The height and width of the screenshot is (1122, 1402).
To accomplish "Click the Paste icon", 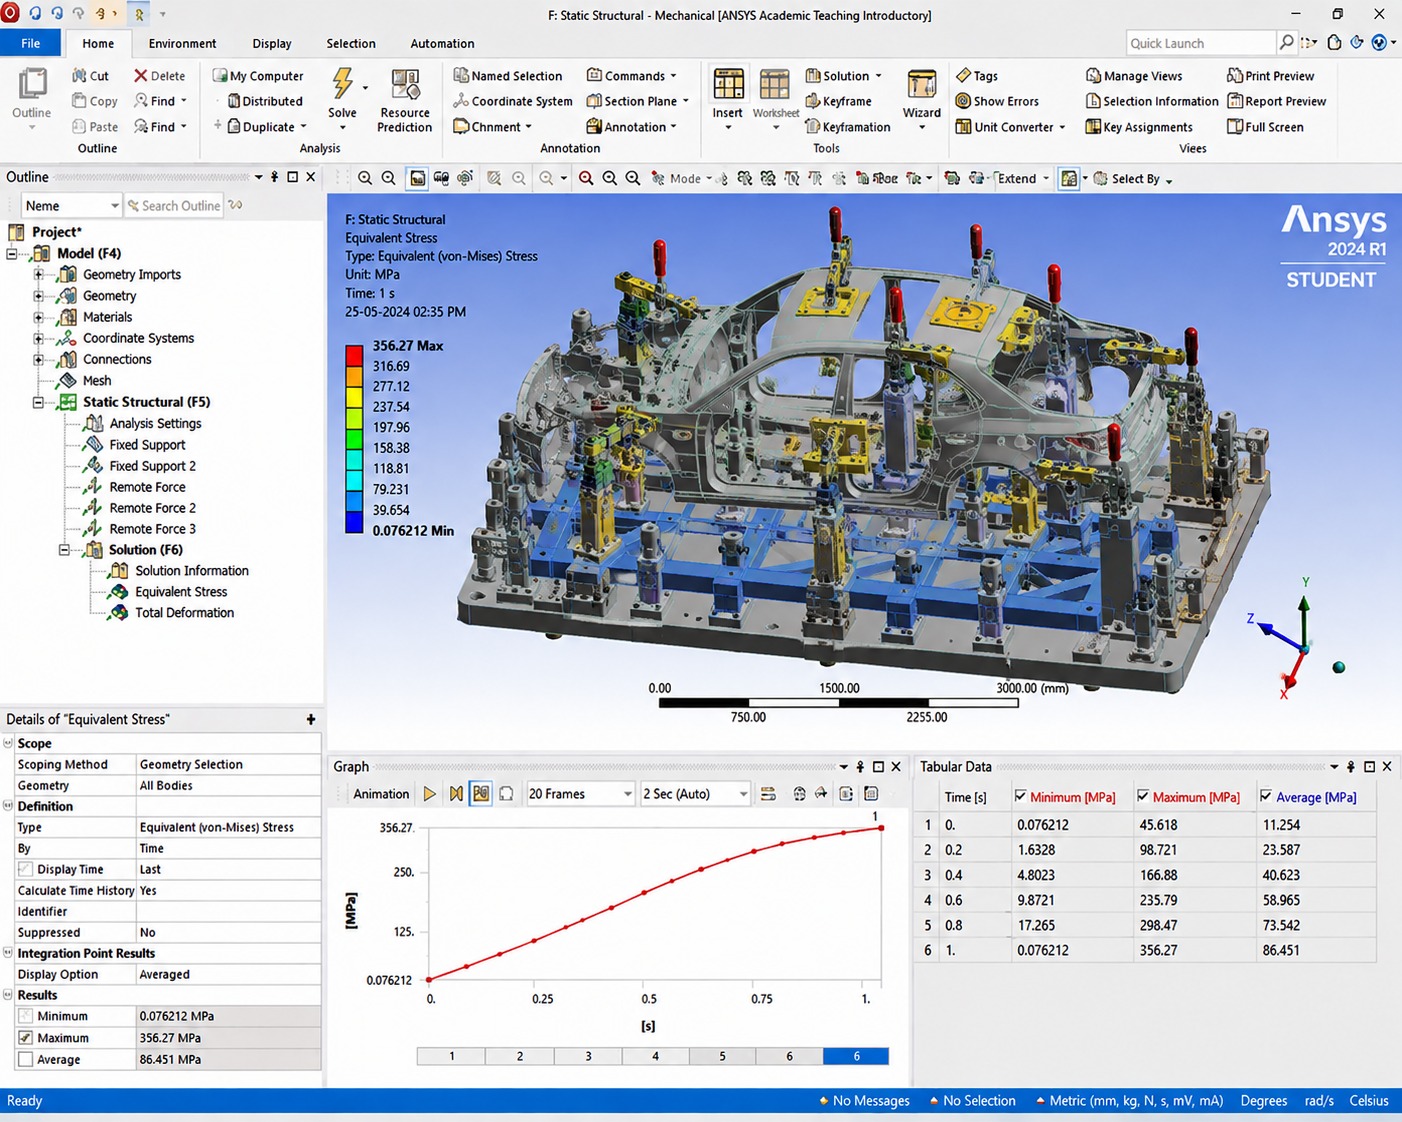I will coord(79,127).
